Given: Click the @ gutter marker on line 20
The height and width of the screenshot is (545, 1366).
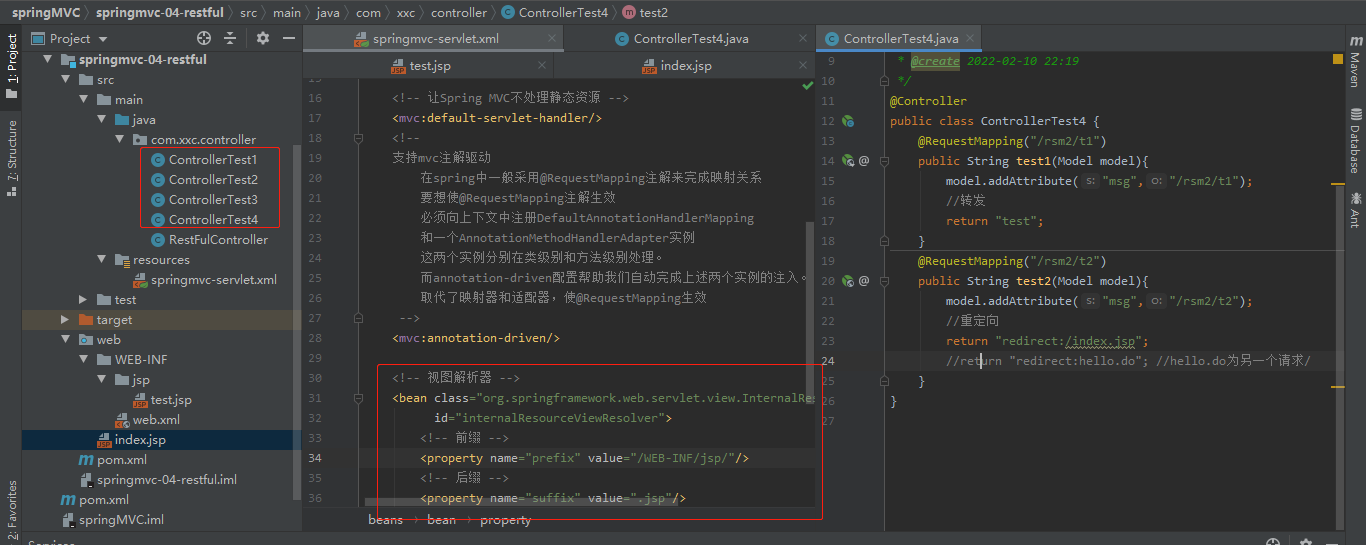Looking at the screenshot, I should click(864, 281).
